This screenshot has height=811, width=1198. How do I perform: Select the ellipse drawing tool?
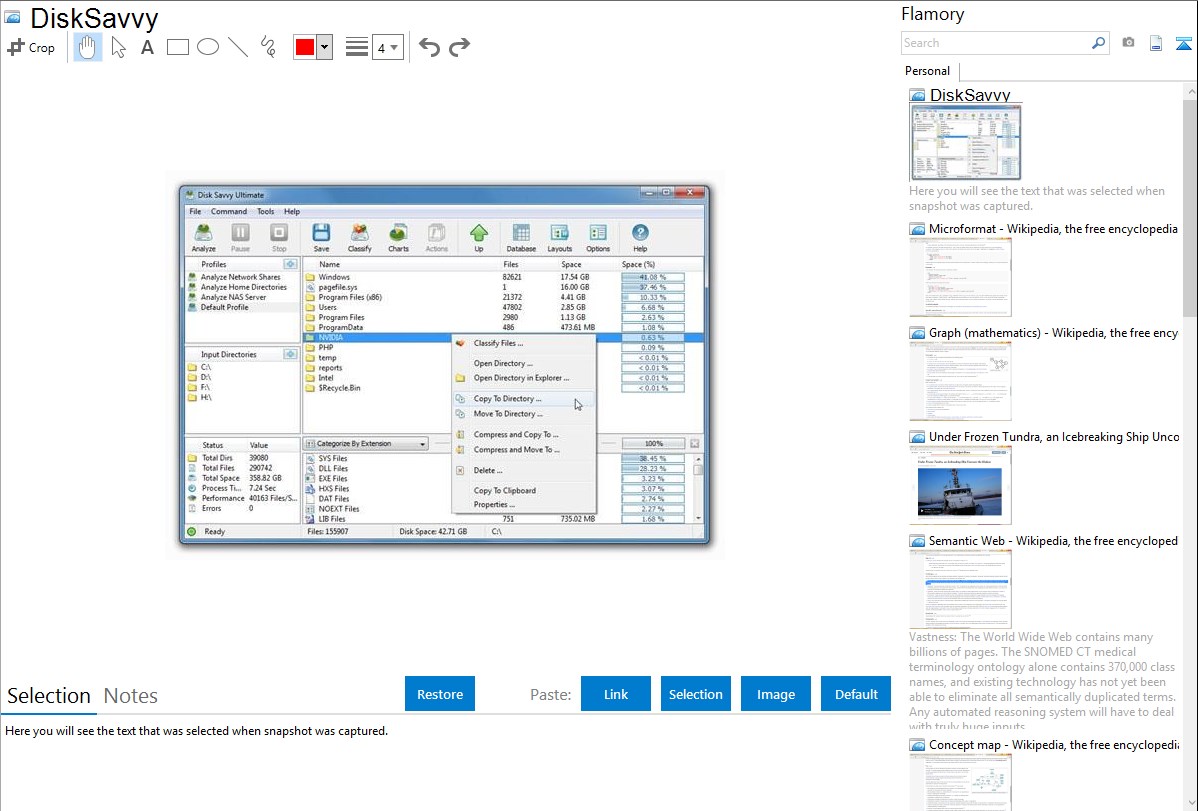(208, 47)
